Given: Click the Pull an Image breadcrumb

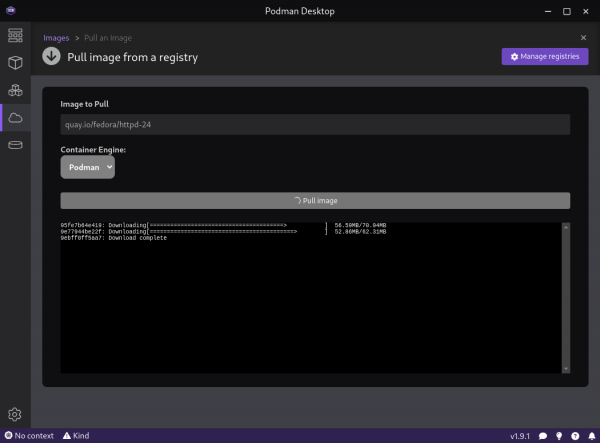Looking at the screenshot, I should click(x=108, y=38).
